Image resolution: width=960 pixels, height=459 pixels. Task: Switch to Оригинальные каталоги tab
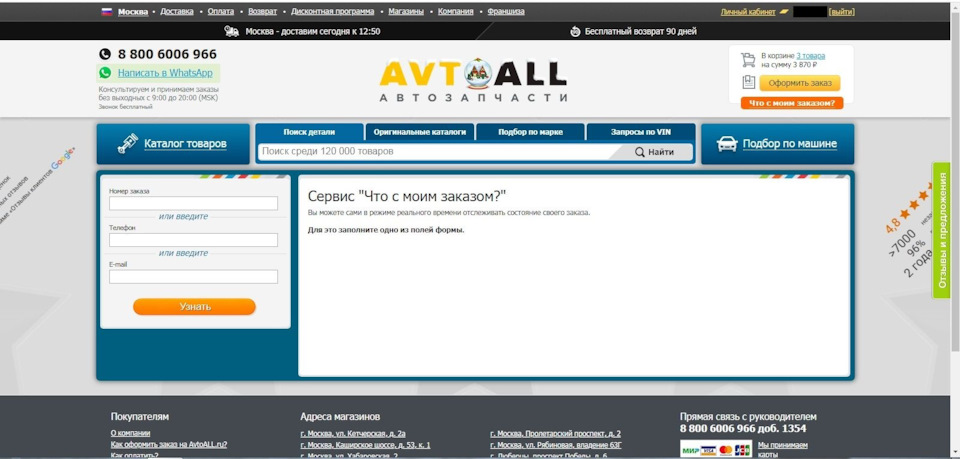419,132
